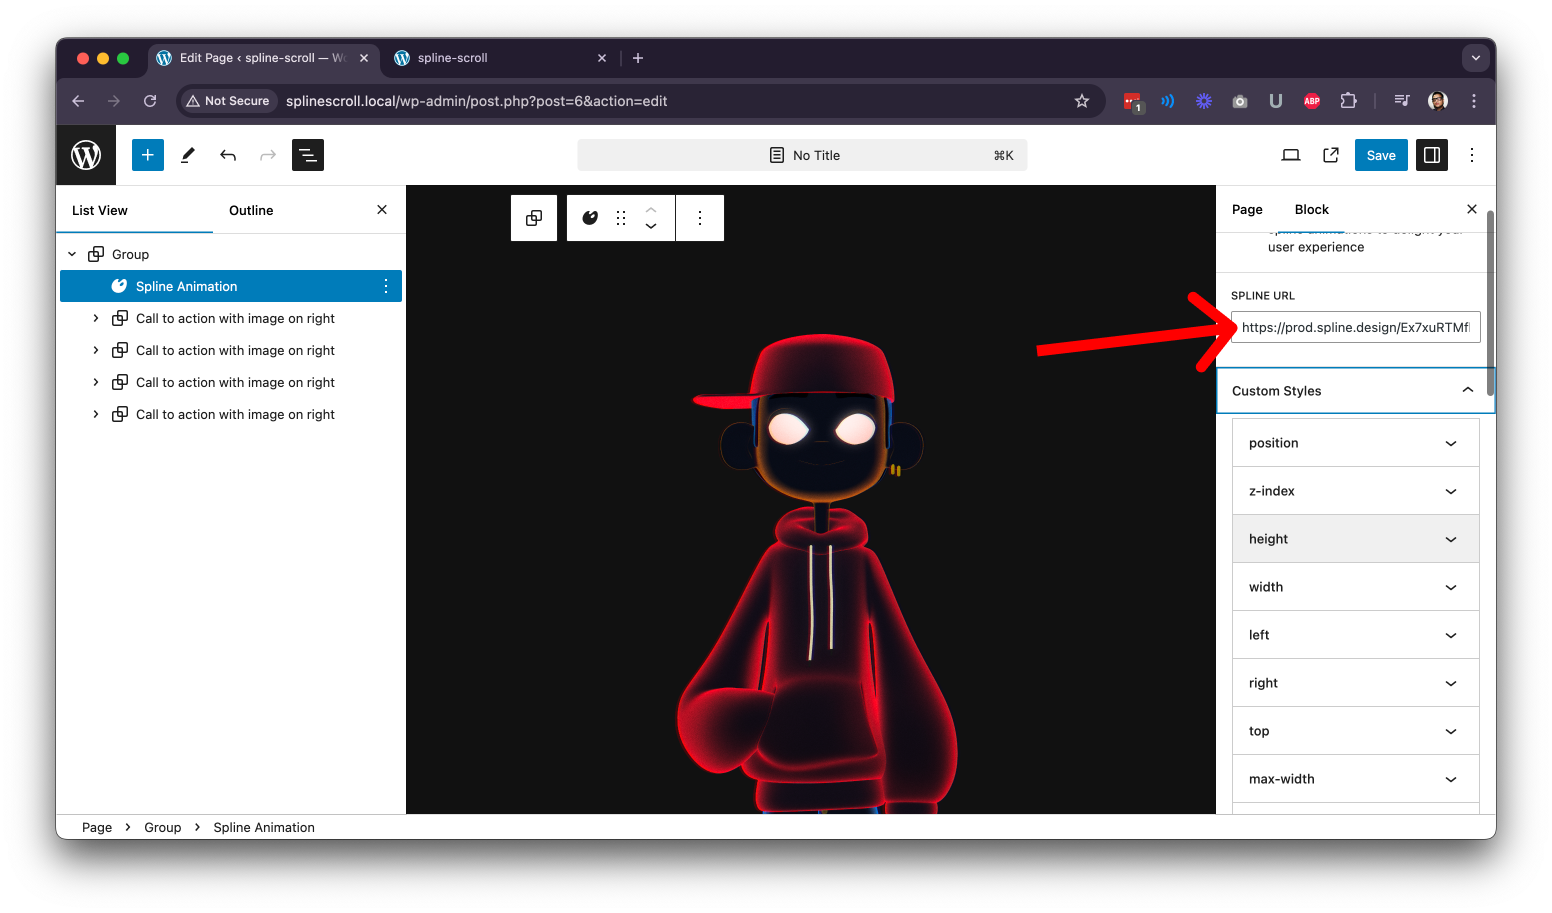Screen dimensions: 1552x913
Task: Toggle the Settings sidebar panel icon
Action: click(x=1432, y=155)
